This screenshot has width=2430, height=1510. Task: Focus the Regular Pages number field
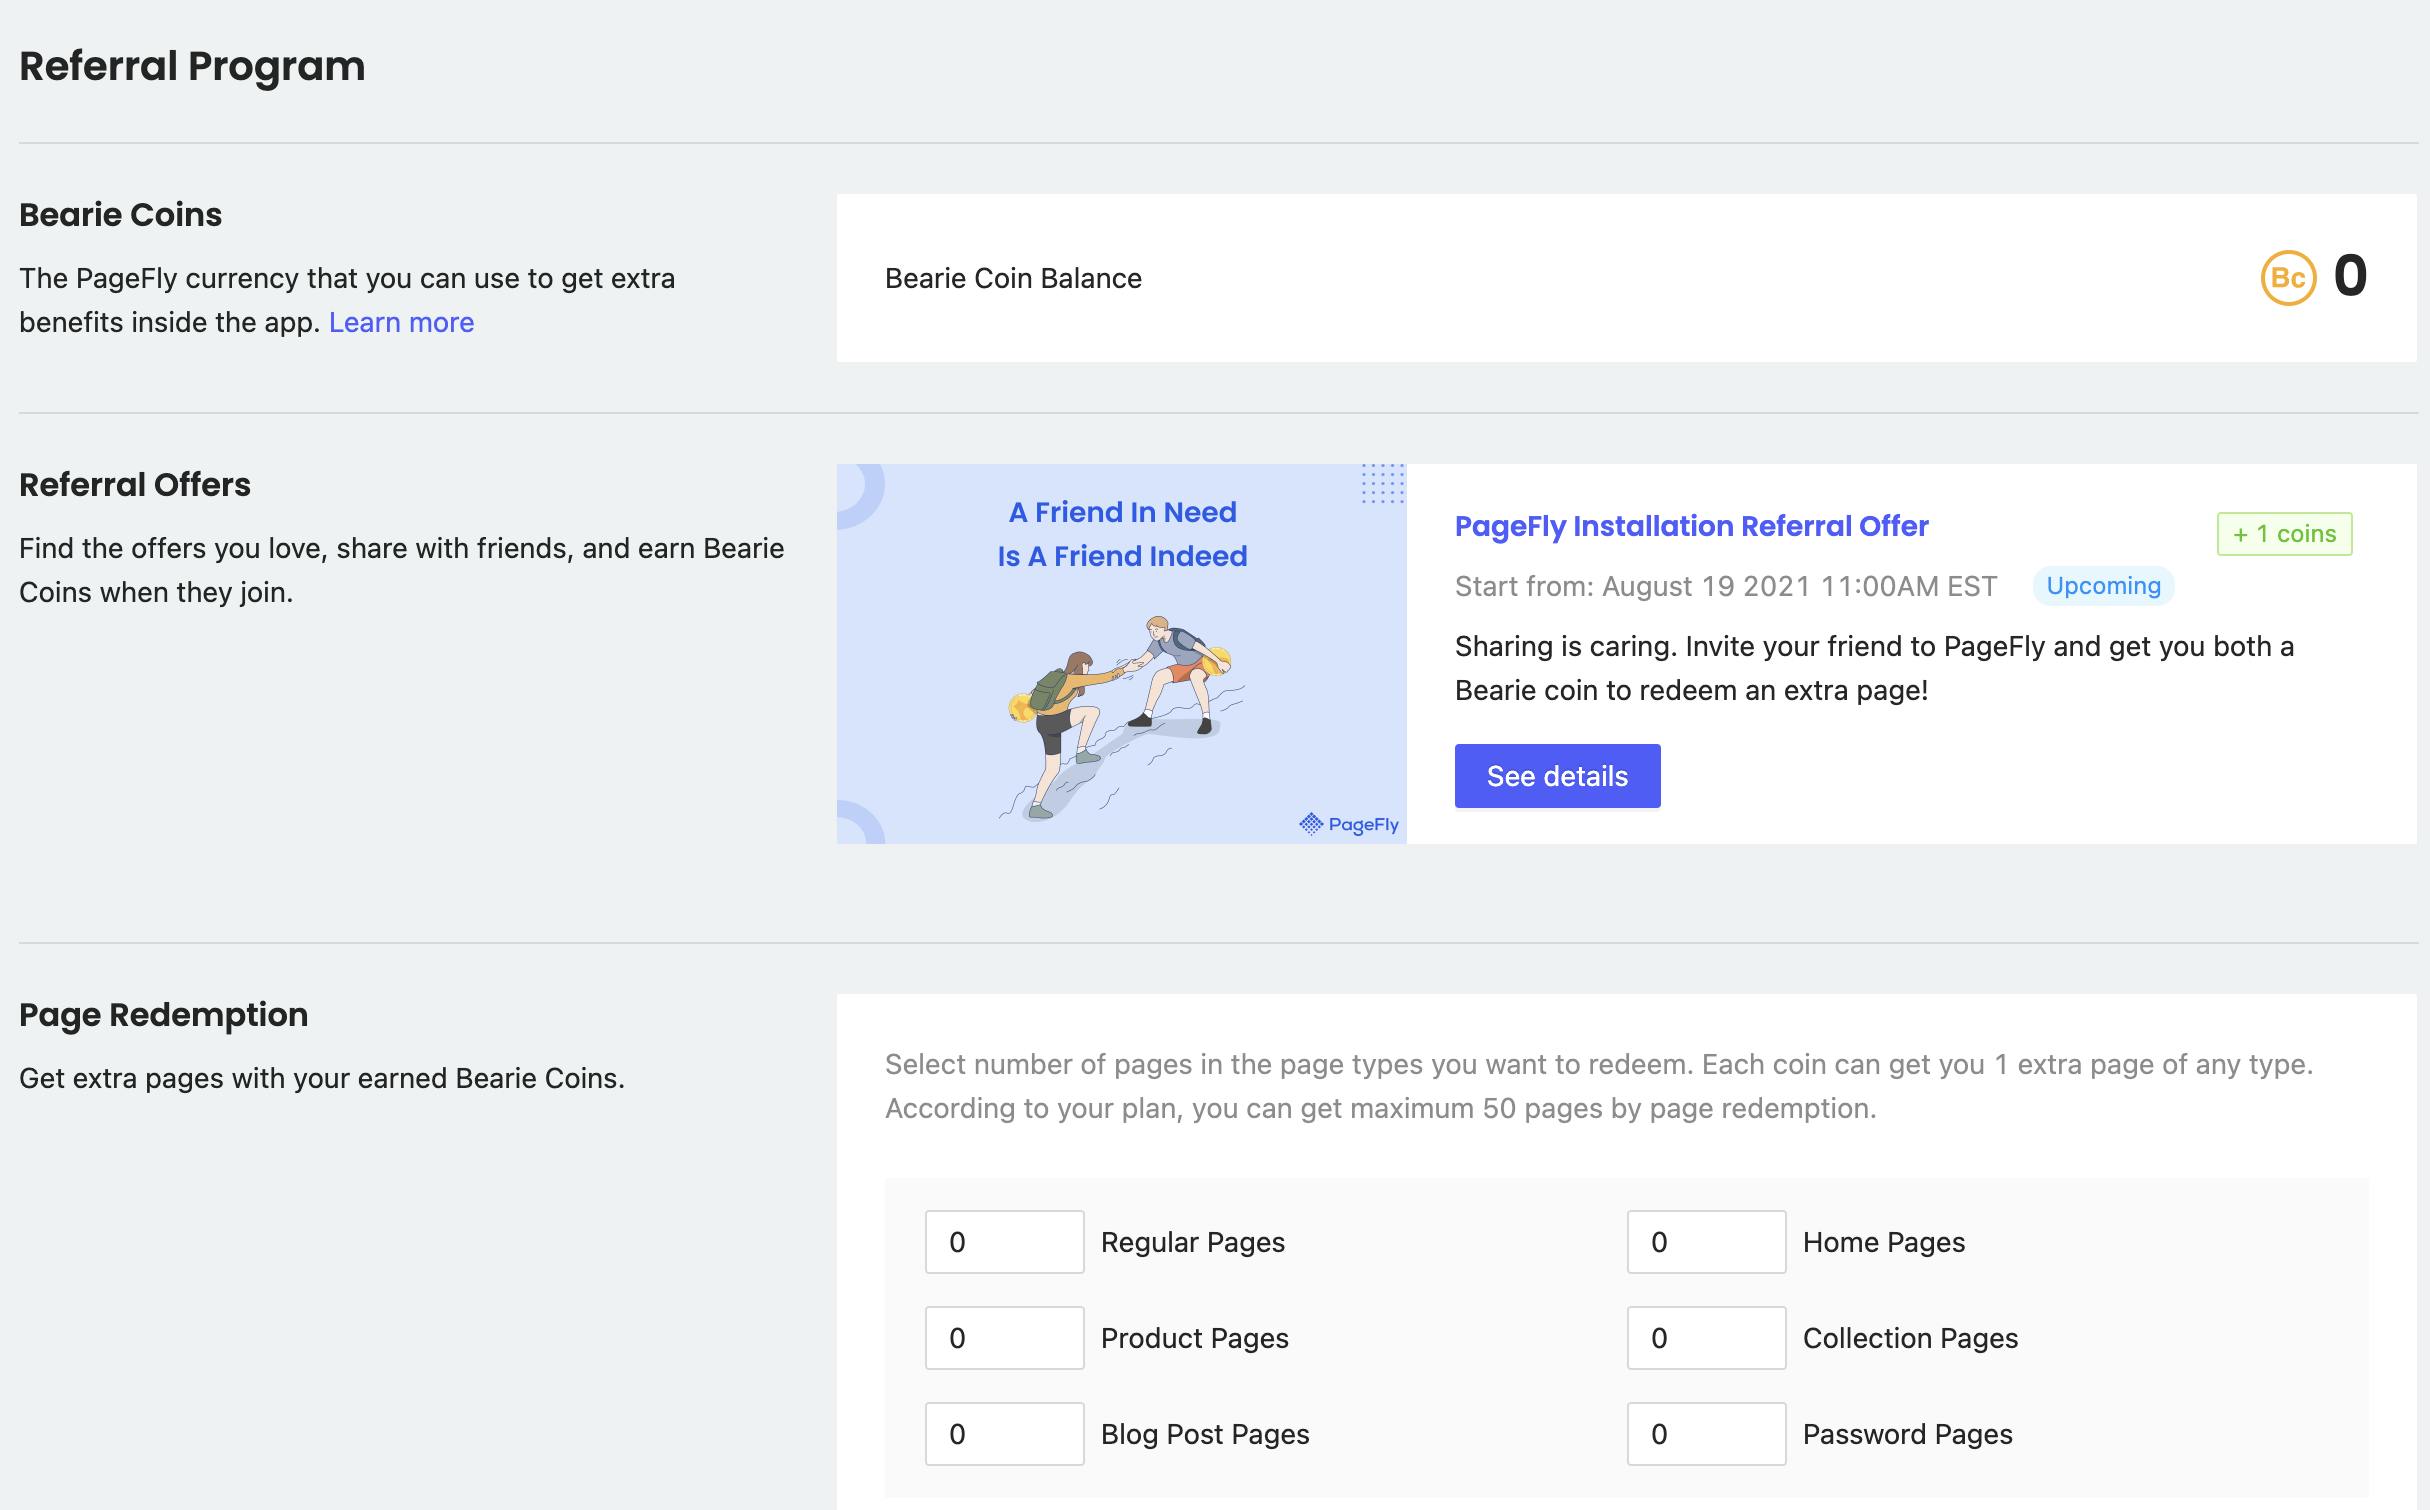click(1004, 1242)
